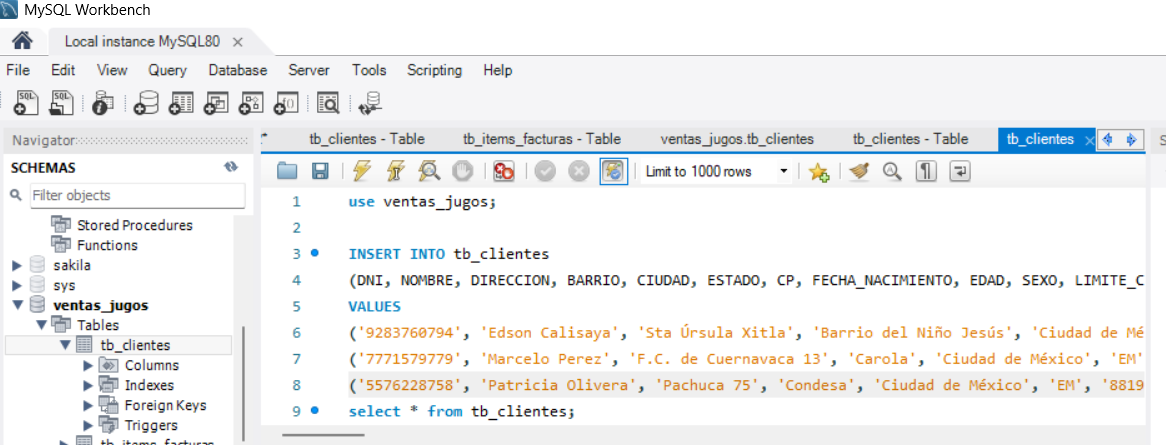The height and width of the screenshot is (445, 1166).
Task: Open the Scripting menu
Action: click(434, 71)
